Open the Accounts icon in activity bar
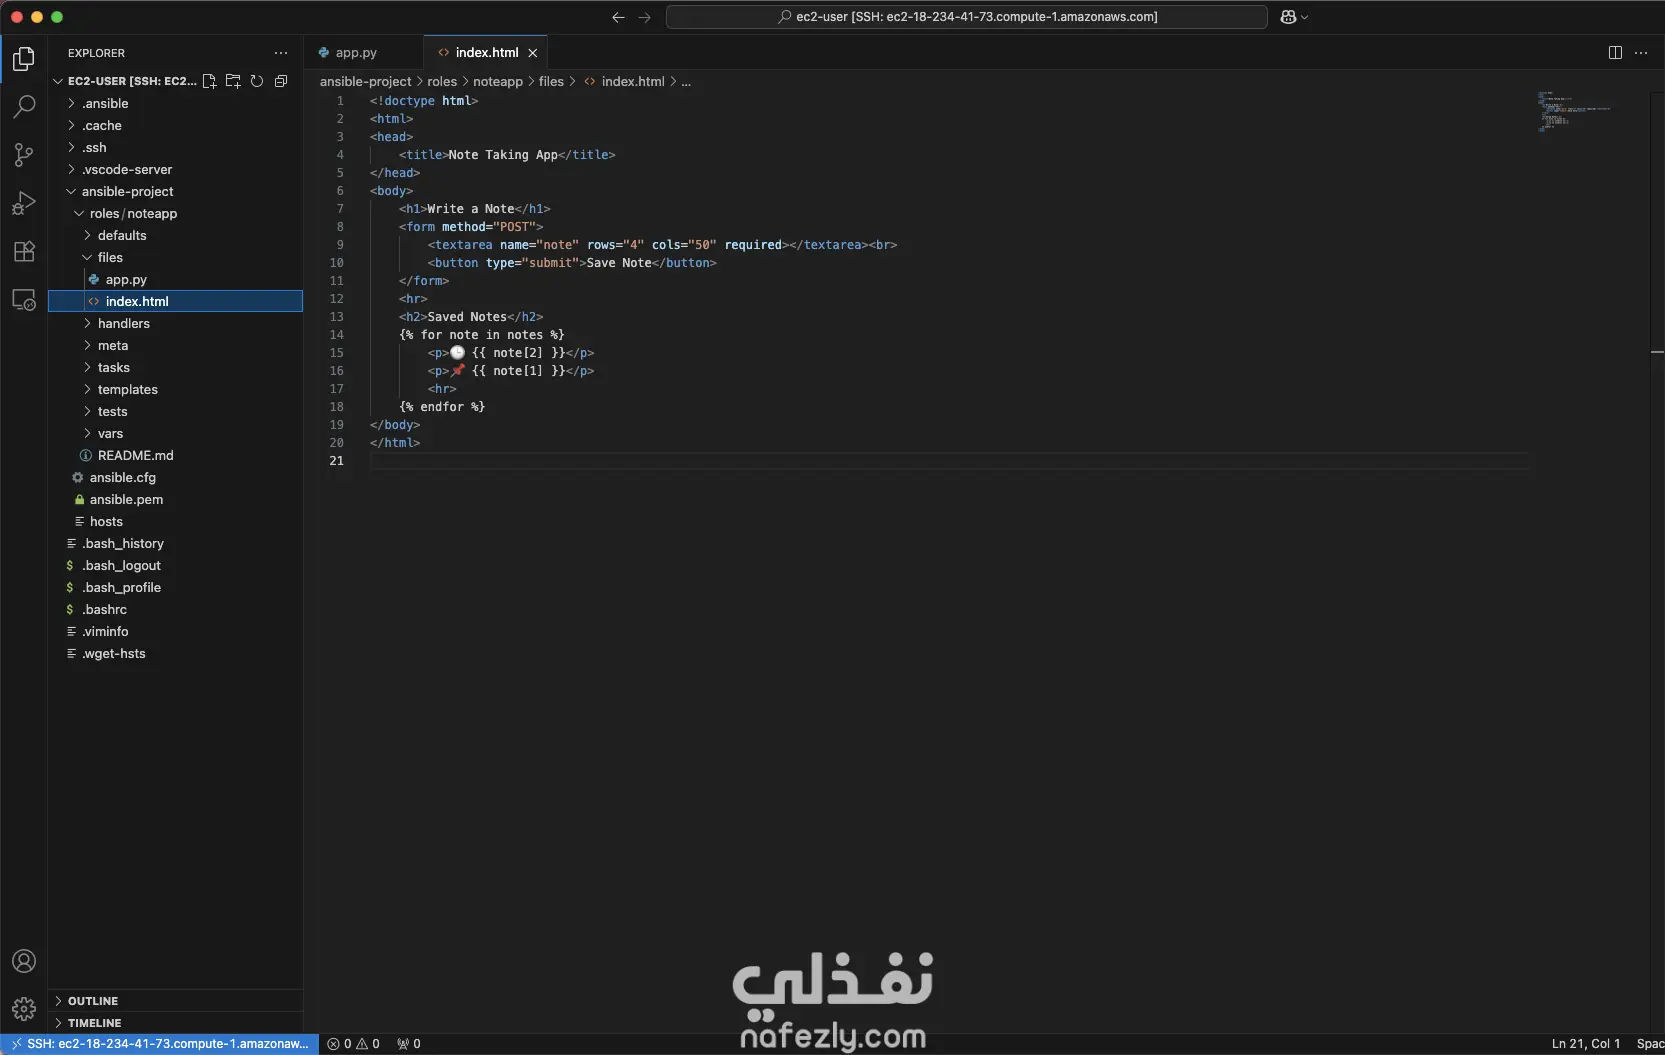This screenshot has width=1665, height=1055. pyautogui.click(x=23, y=961)
